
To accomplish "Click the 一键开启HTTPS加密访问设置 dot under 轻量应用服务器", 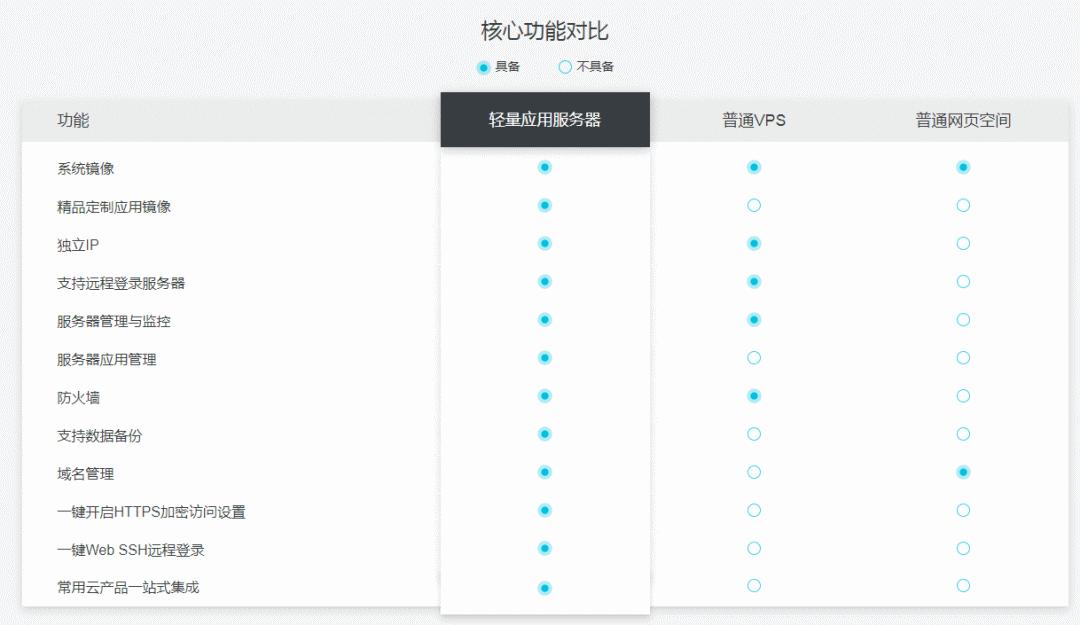I will 543,510.
